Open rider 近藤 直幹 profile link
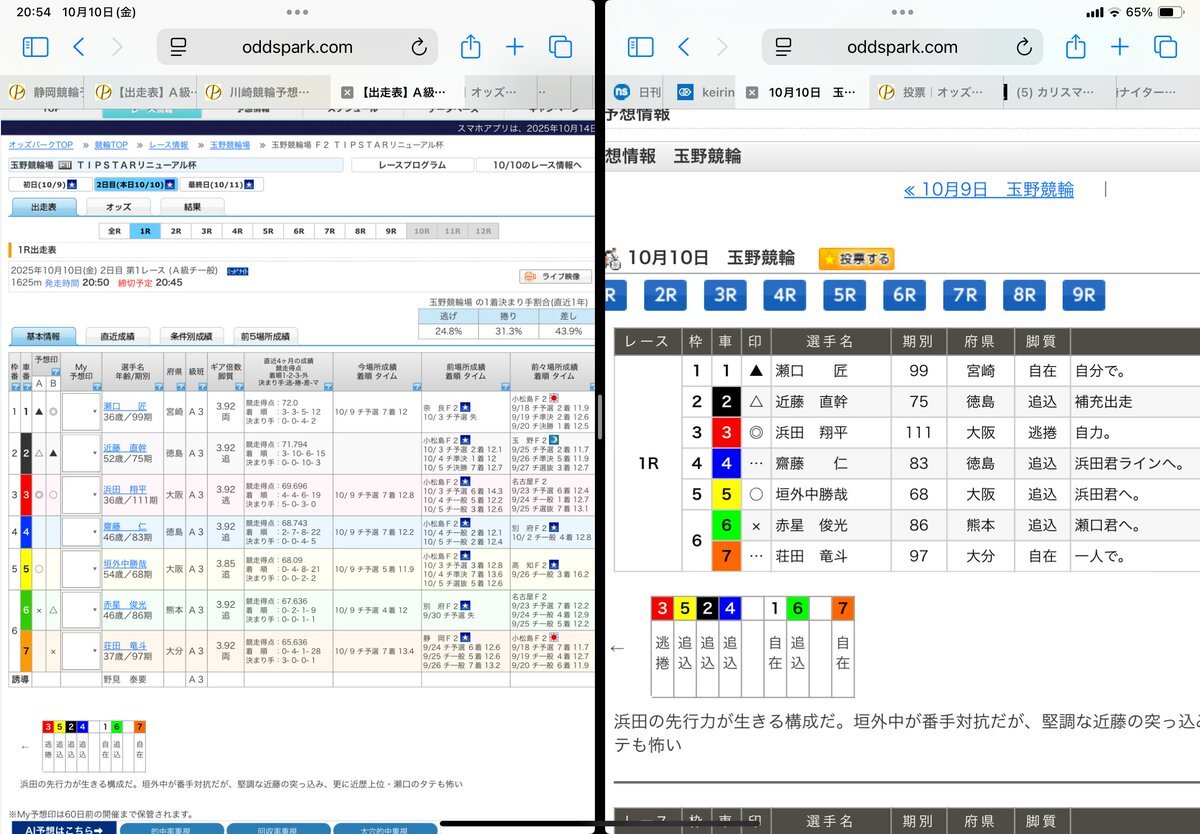This screenshot has height=834, width=1200. click(x=125, y=448)
